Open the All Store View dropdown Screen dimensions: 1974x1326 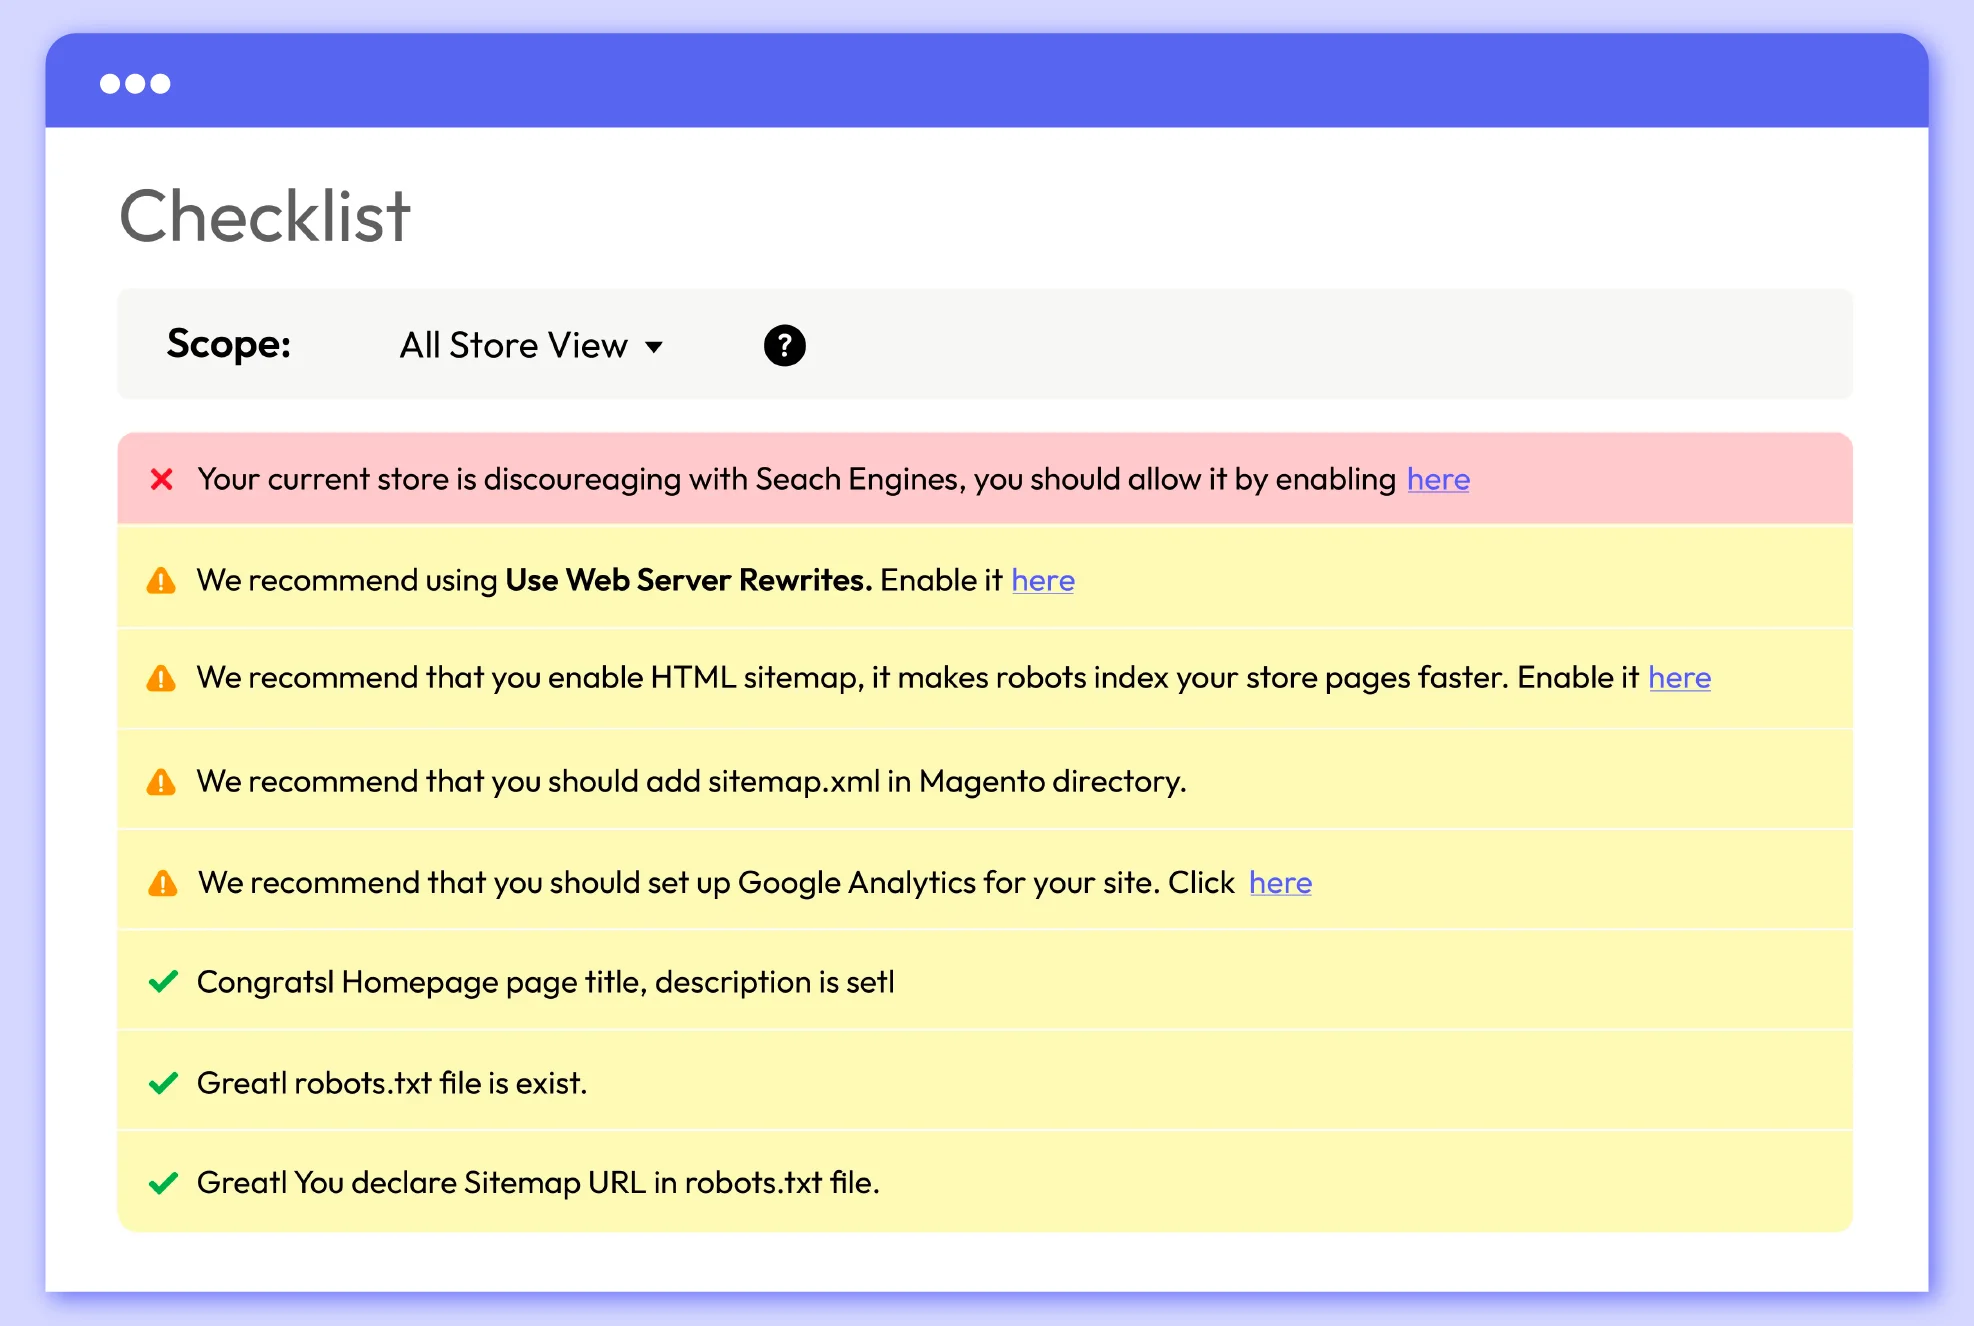coord(513,346)
